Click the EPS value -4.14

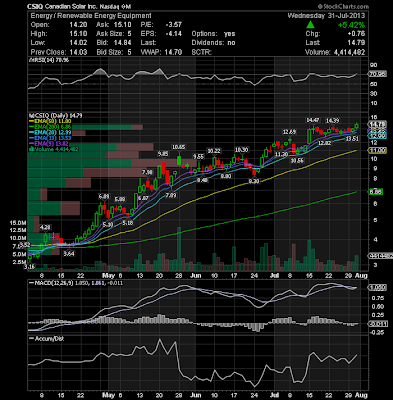174,34
